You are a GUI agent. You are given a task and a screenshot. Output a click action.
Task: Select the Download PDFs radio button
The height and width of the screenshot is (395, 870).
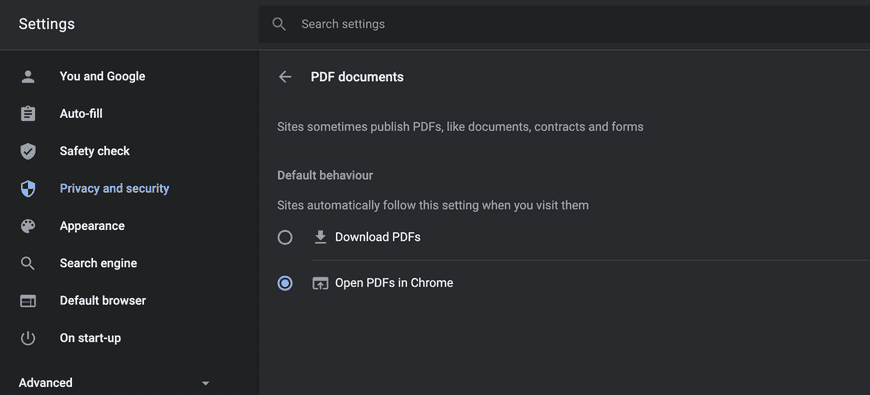point(285,237)
